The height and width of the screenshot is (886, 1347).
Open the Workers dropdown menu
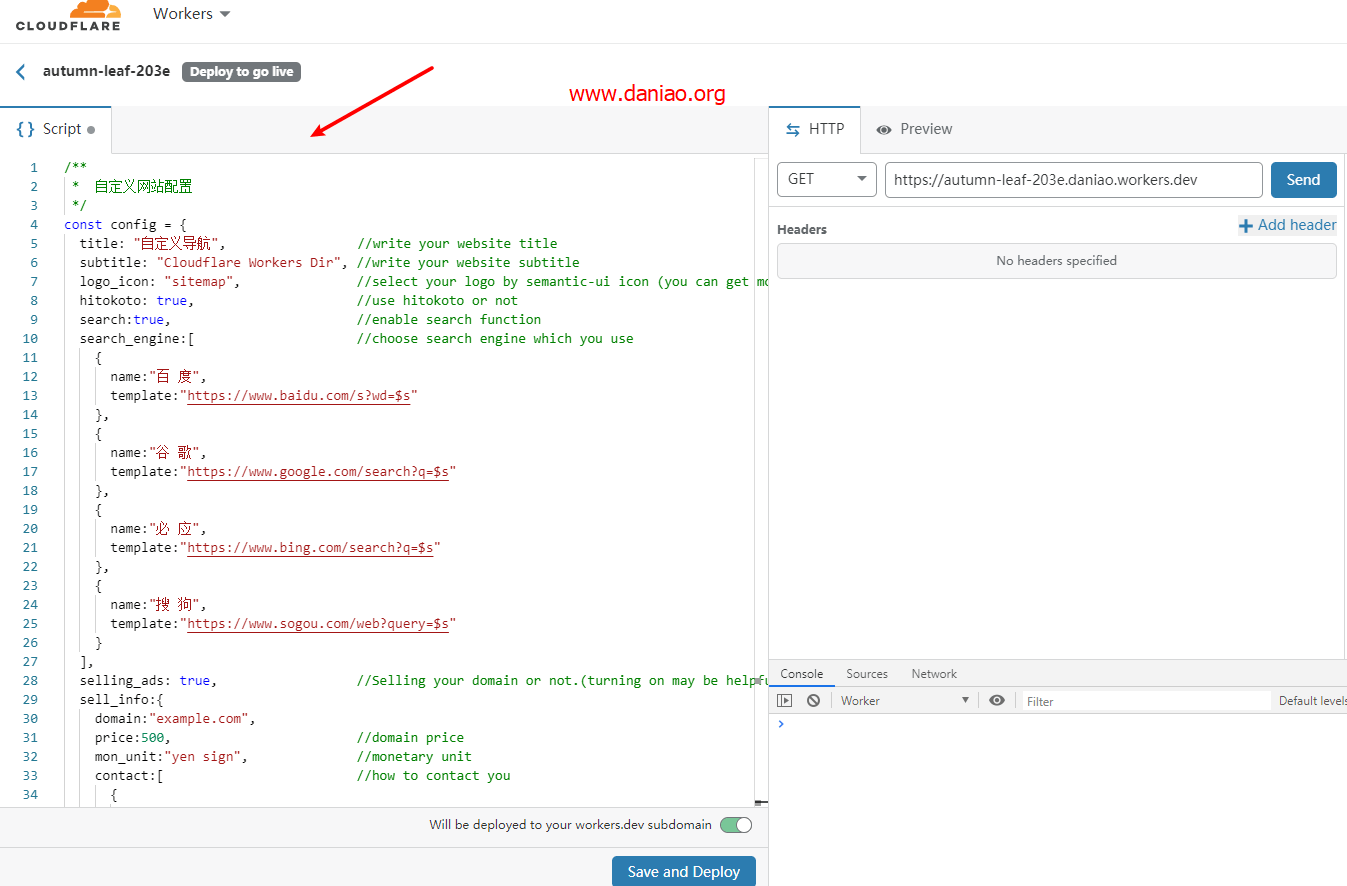[x=191, y=14]
